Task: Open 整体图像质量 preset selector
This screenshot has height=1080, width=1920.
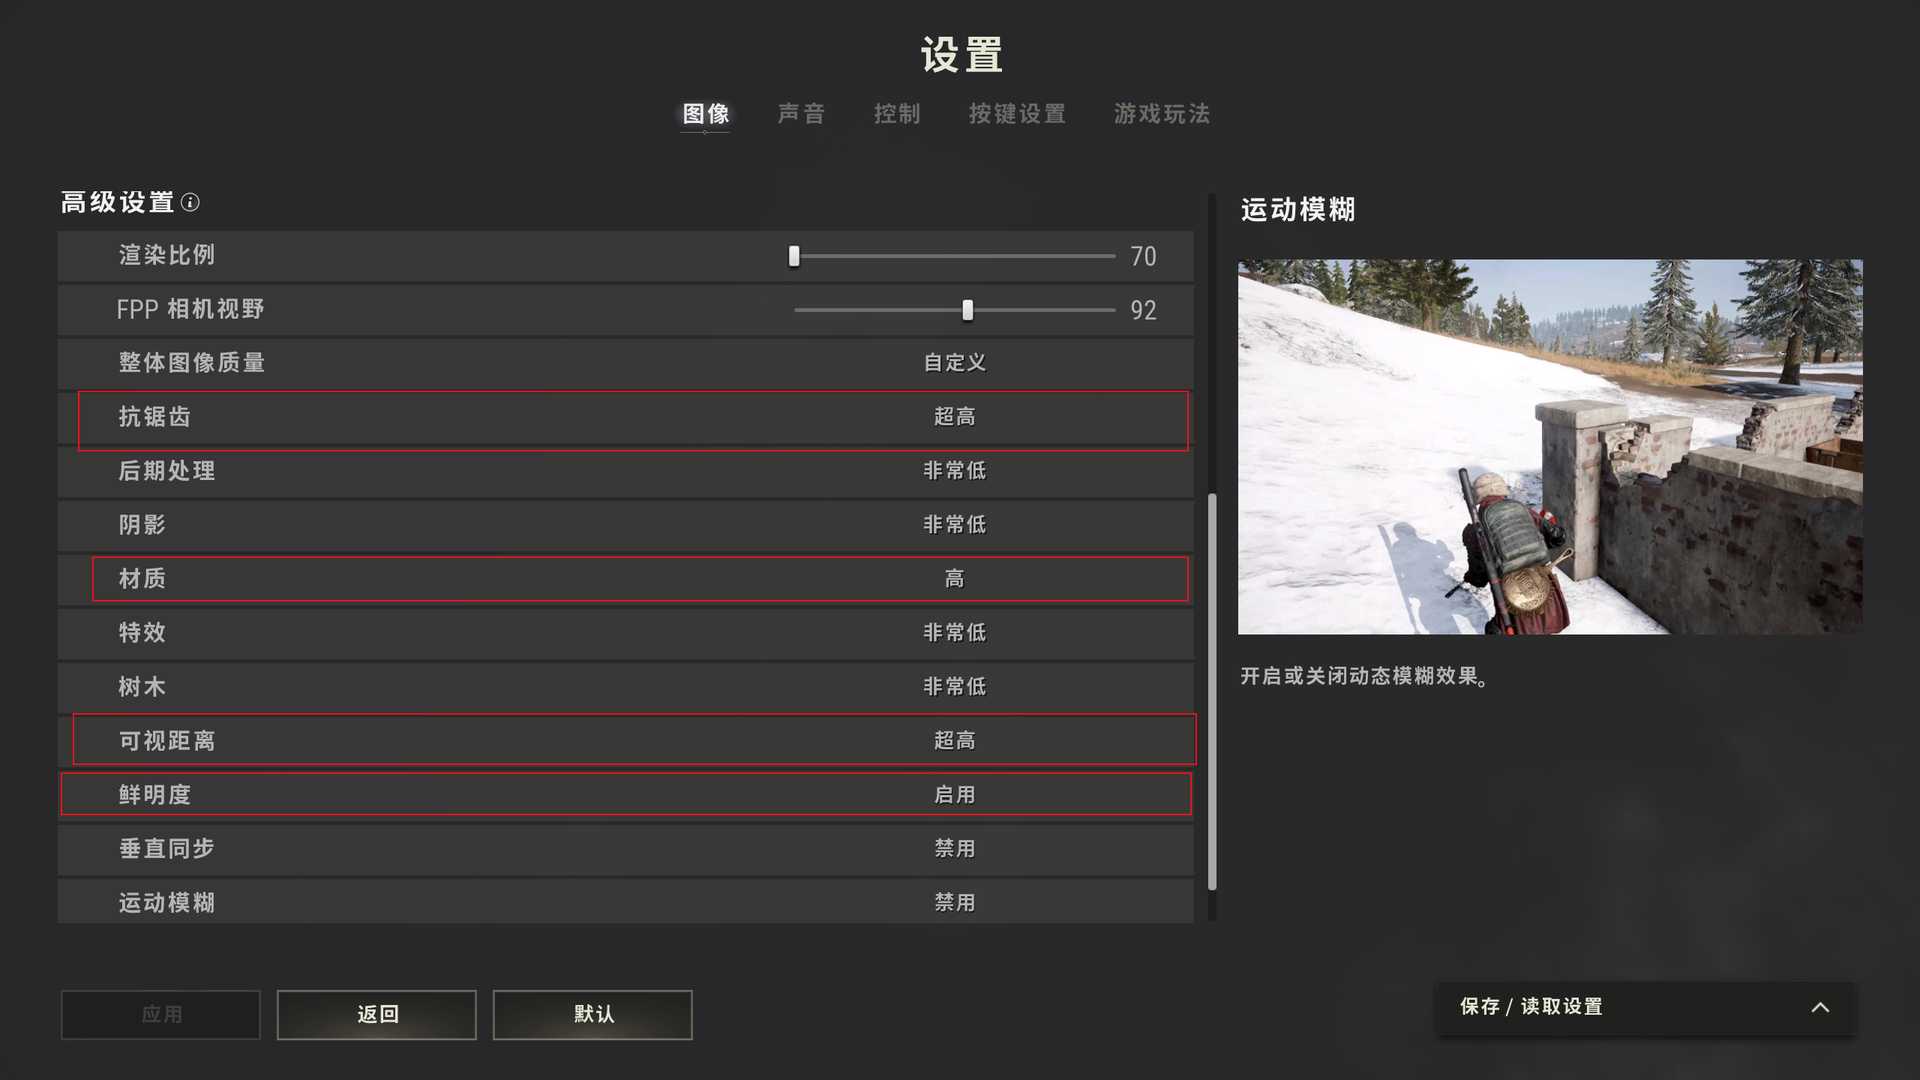Action: click(x=954, y=363)
